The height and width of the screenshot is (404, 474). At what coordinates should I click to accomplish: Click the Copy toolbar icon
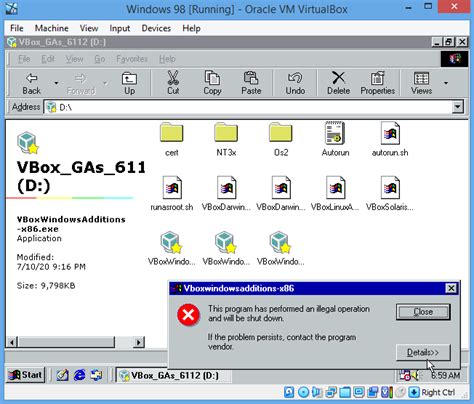point(212,78)
